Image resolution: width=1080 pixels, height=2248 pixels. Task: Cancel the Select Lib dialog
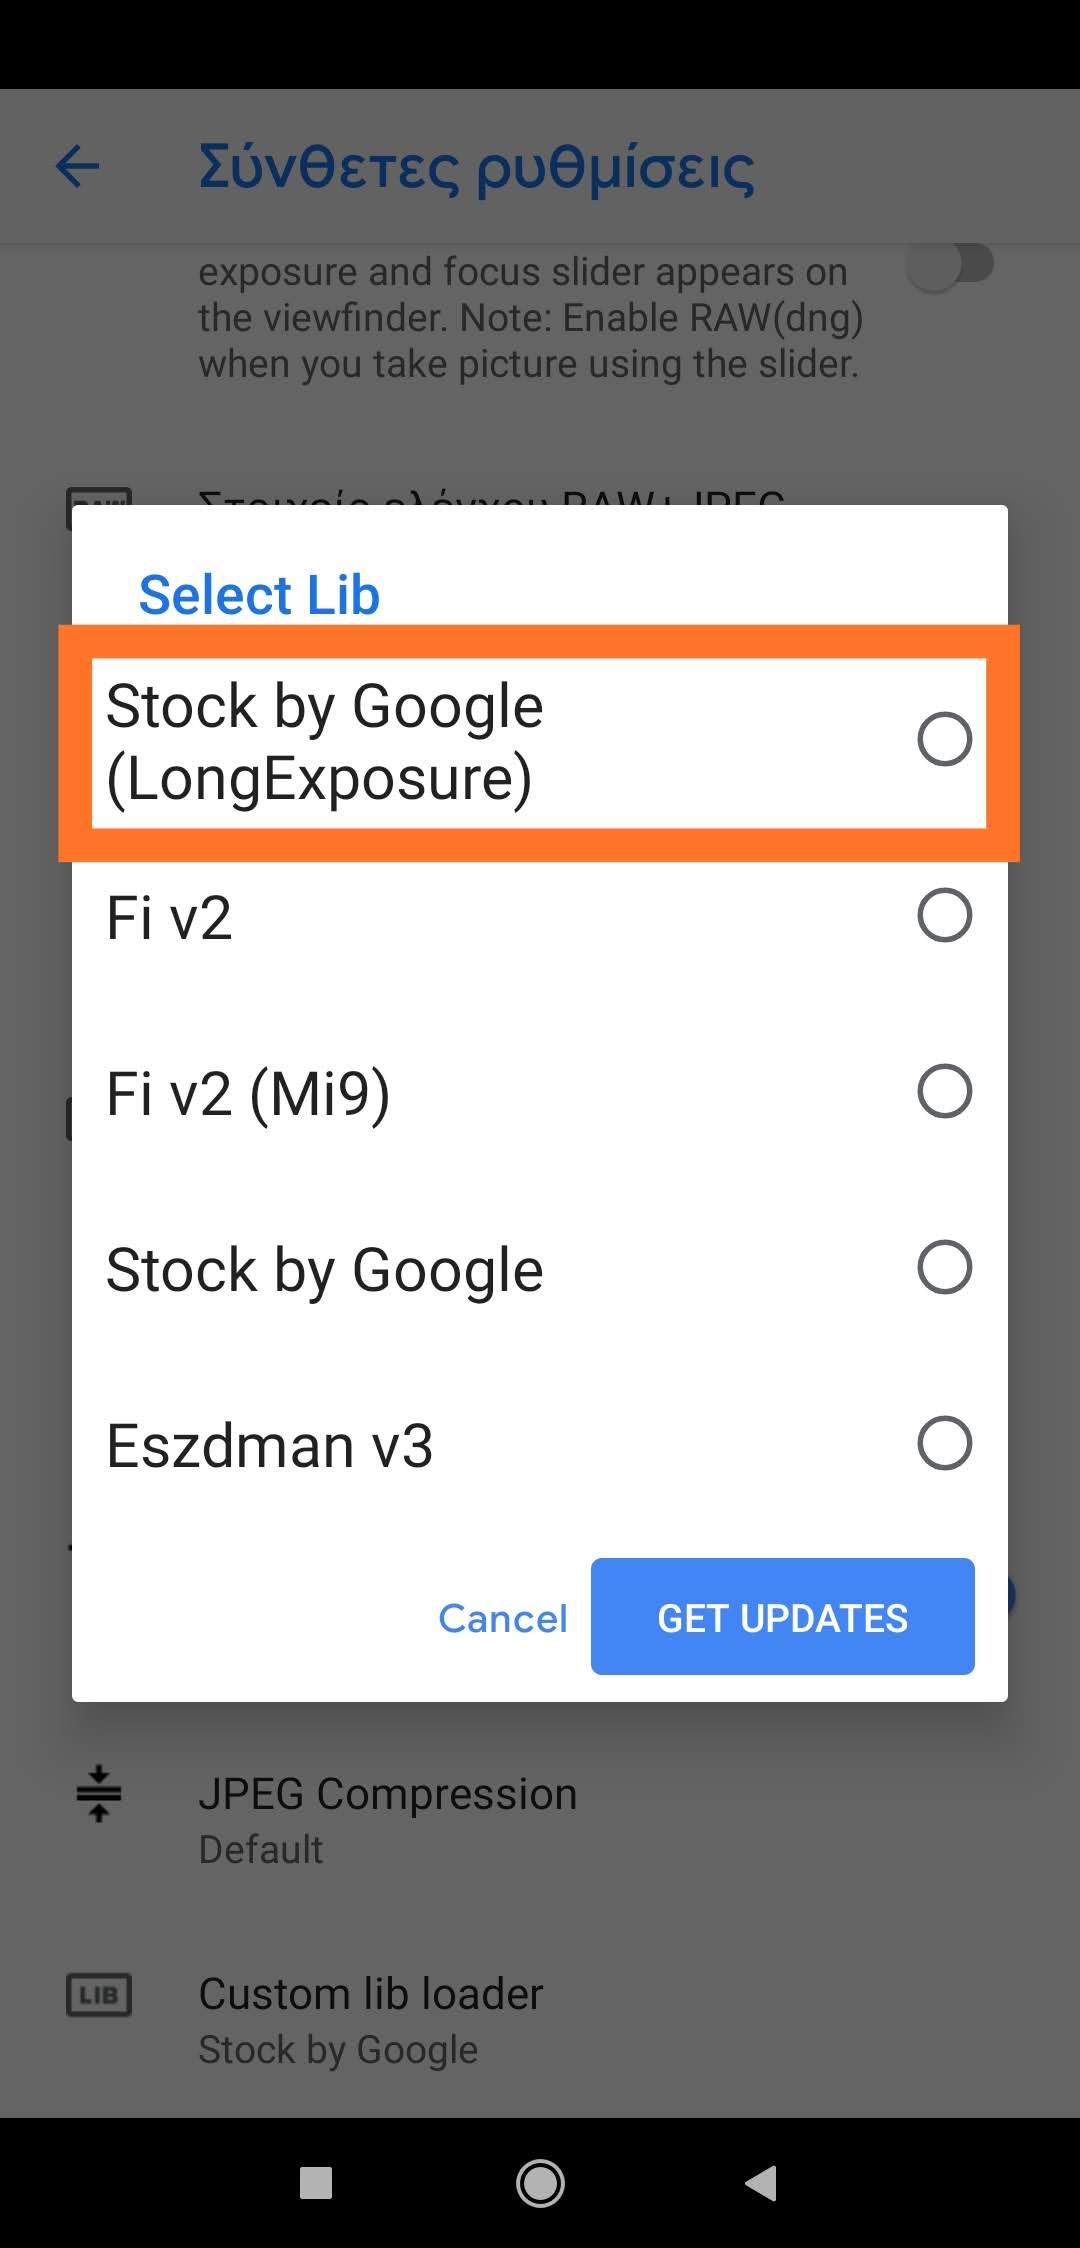coord(502,1618)
